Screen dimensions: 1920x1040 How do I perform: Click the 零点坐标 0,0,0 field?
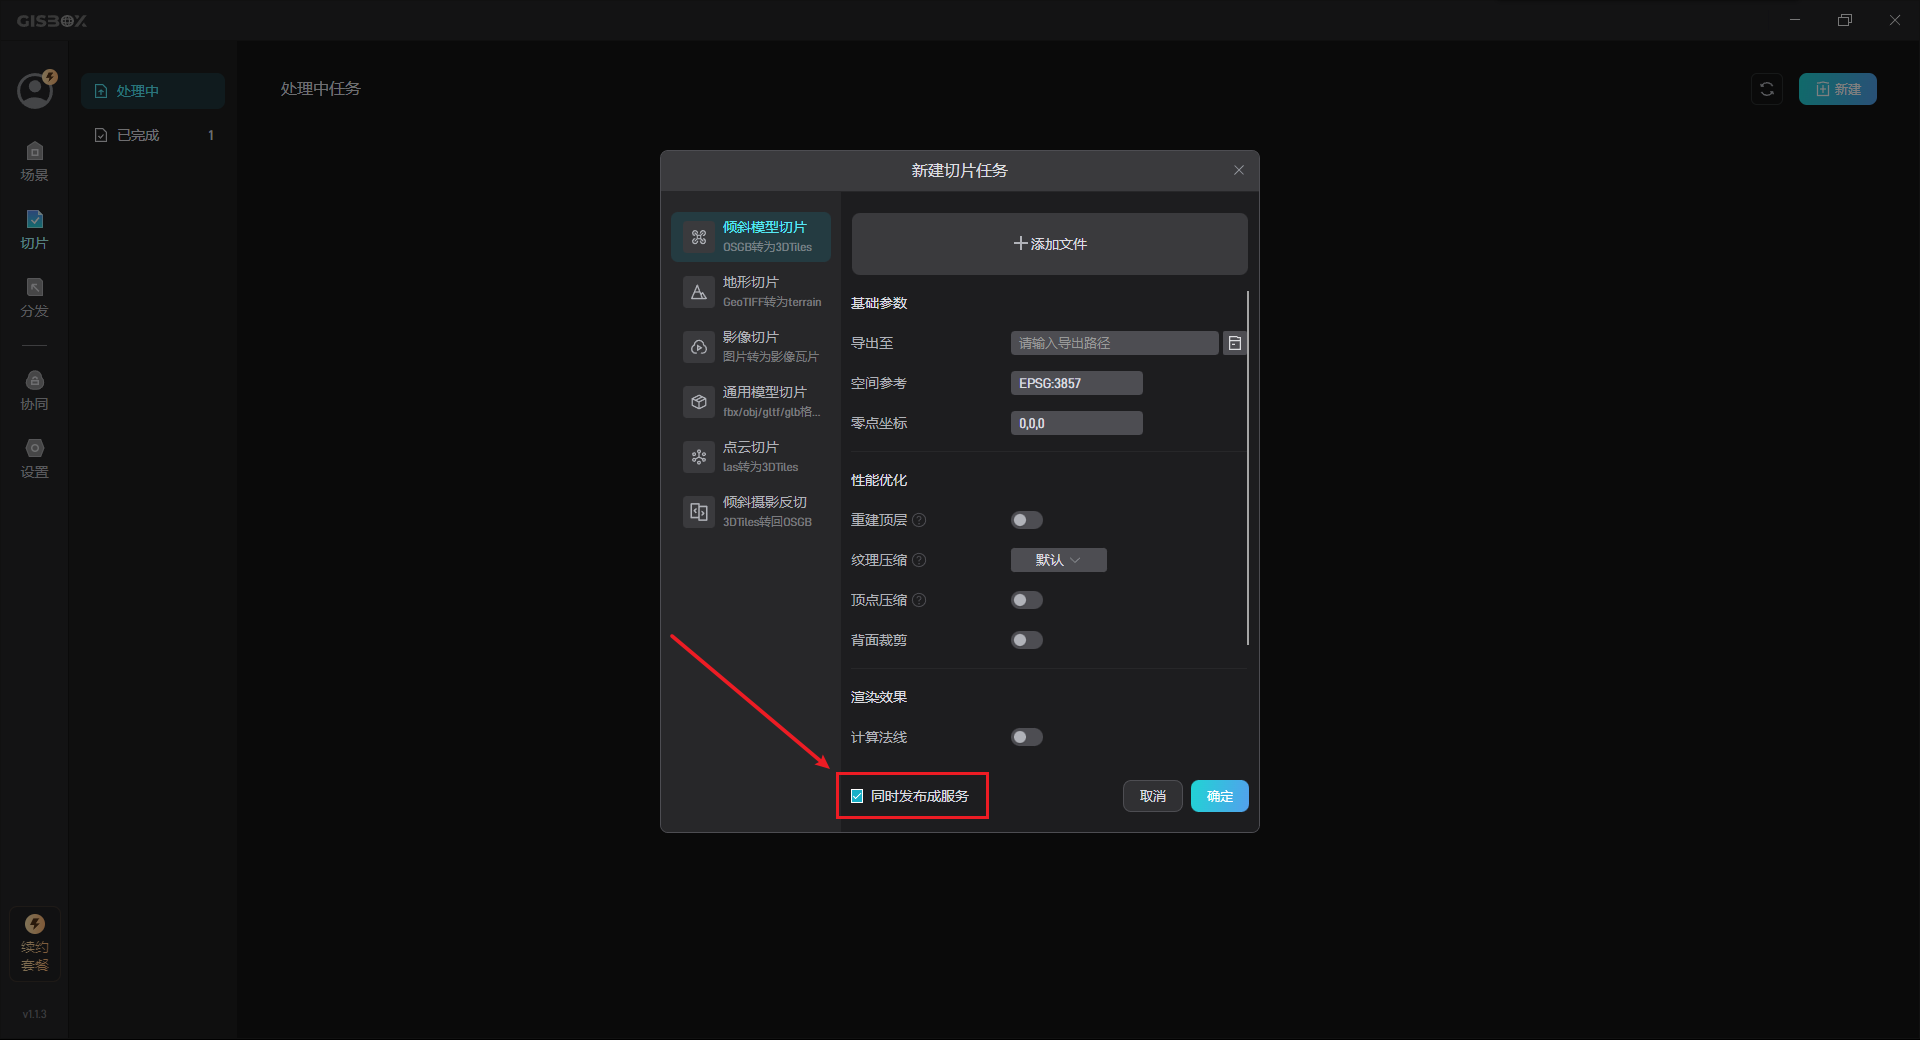click(x=1077, y=423)
